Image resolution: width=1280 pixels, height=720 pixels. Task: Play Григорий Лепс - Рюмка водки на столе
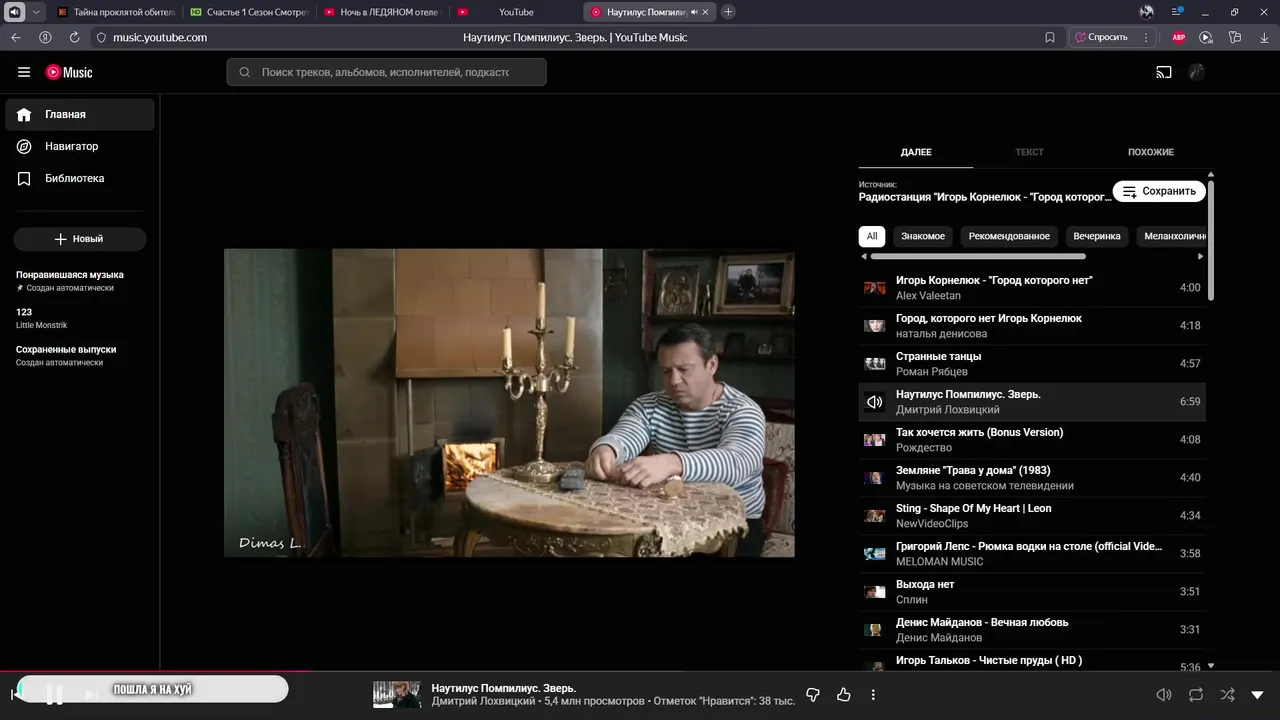[1032, 554]
